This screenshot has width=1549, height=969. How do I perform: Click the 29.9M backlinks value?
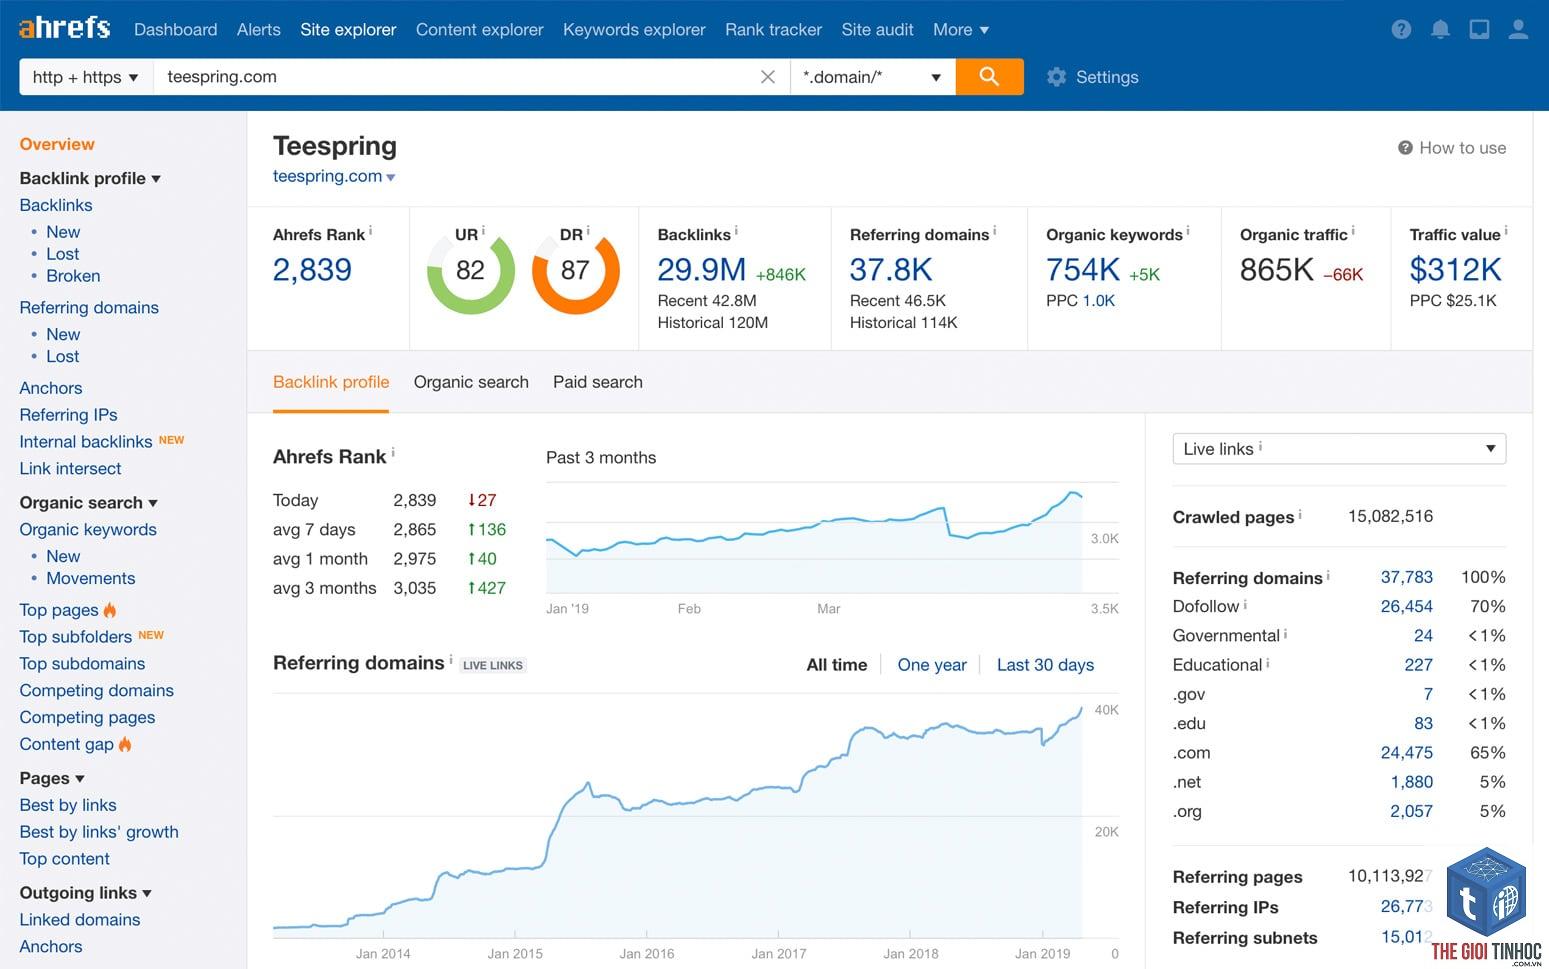tap(702, 269)
